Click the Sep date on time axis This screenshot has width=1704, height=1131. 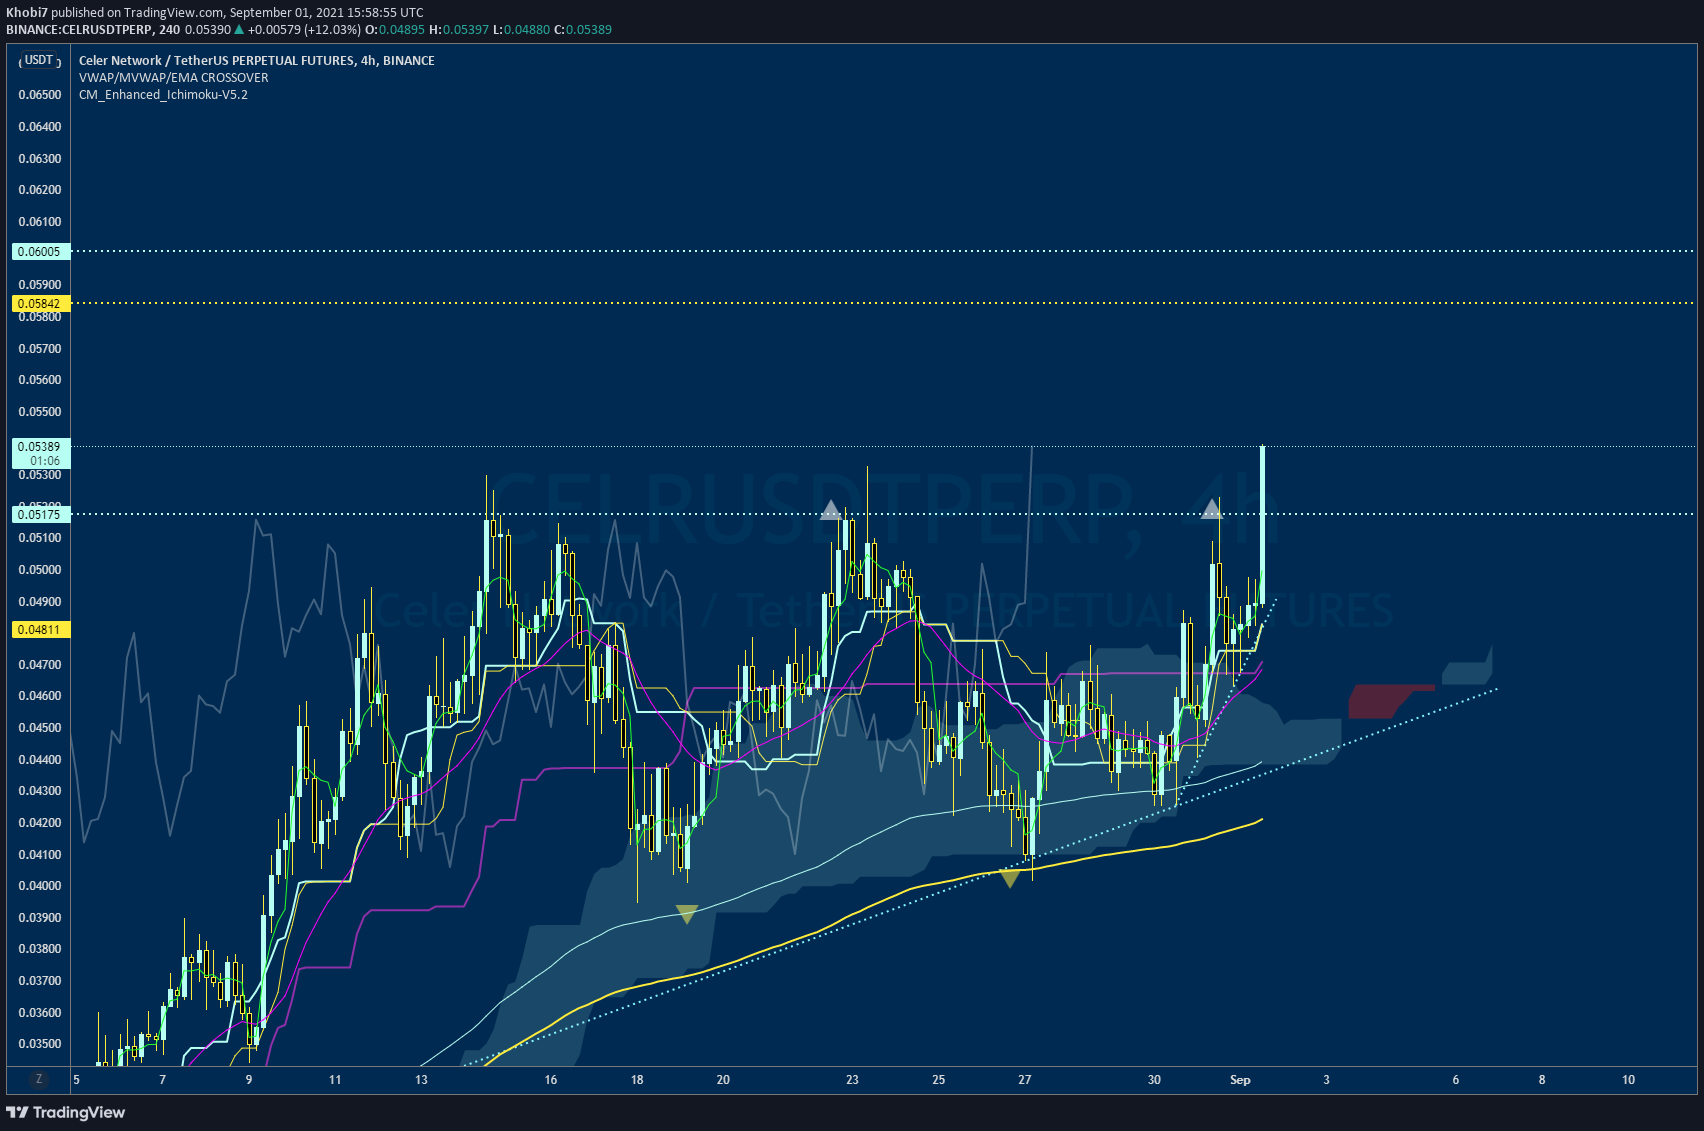click(1240, 1080)
